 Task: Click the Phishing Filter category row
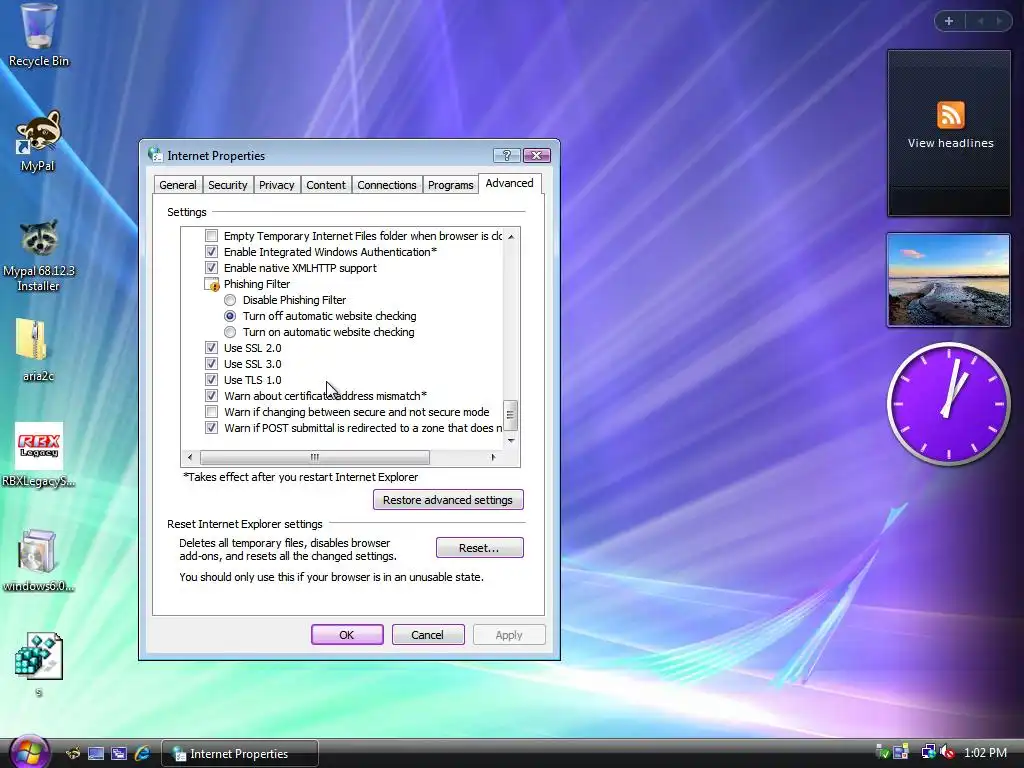tap(248, 284)
